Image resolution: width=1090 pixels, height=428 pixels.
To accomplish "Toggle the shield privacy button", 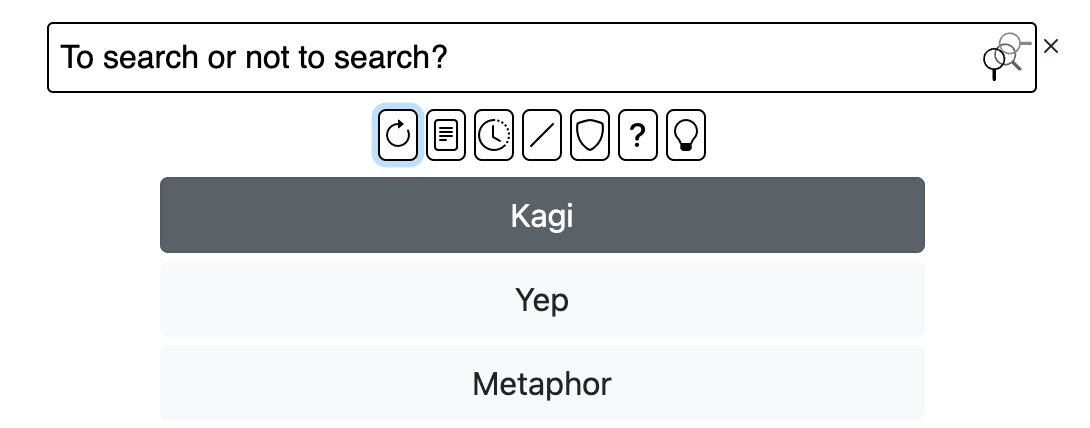I will click(x=590, y=135).
